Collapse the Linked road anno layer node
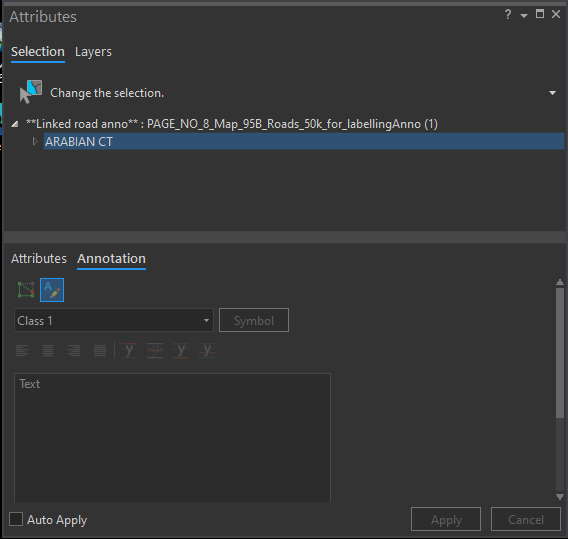This screenshot has width=568, height=539. point(15,124)
